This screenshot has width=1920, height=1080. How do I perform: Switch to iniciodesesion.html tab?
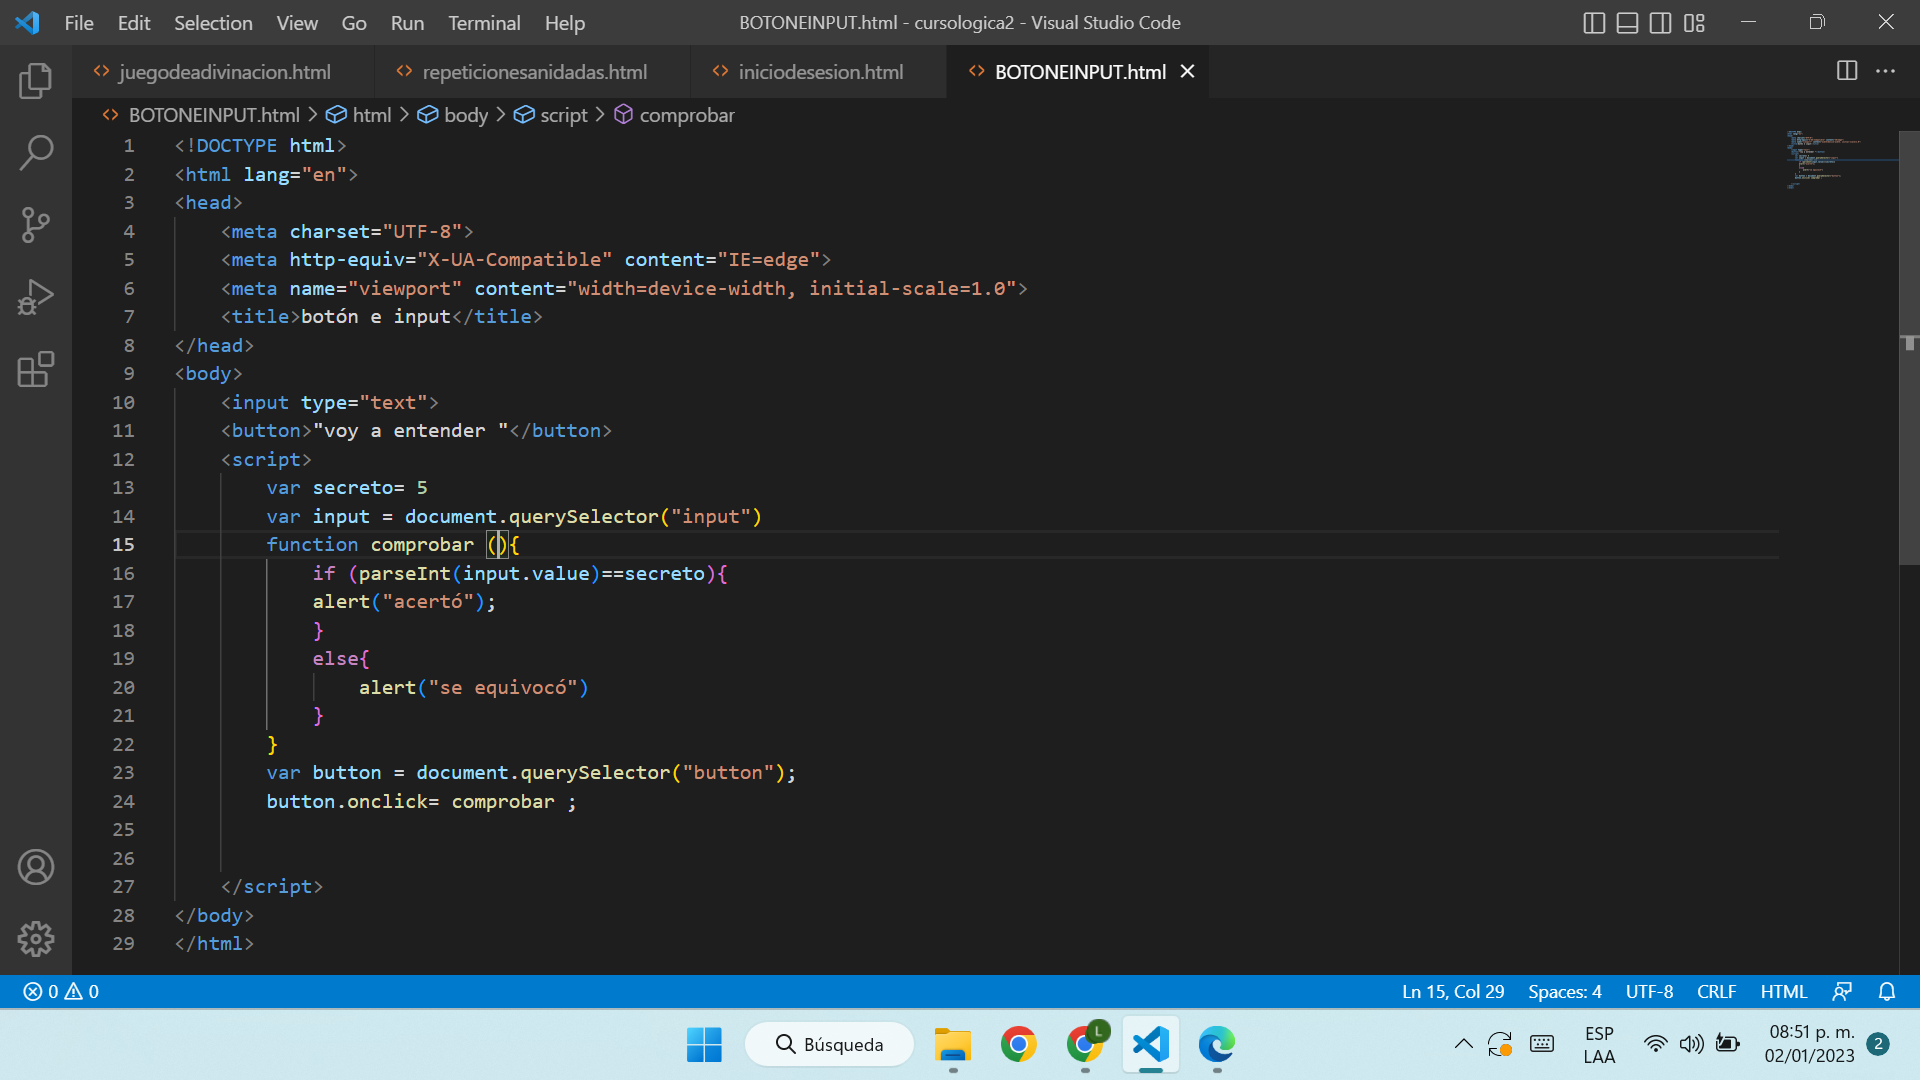(820, 72)
